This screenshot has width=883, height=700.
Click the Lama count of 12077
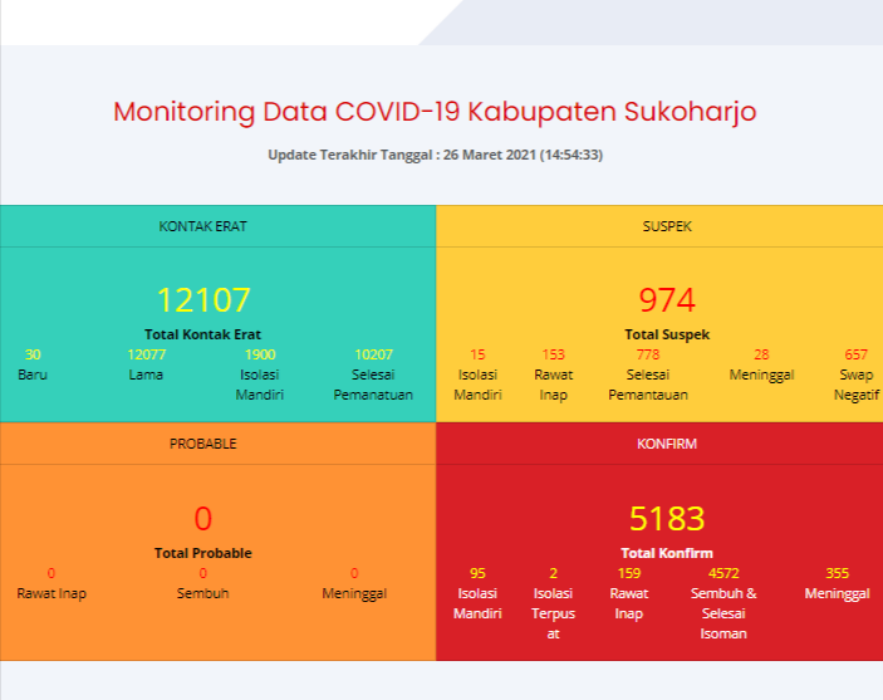pyautogui.click(x=146, y=354)
